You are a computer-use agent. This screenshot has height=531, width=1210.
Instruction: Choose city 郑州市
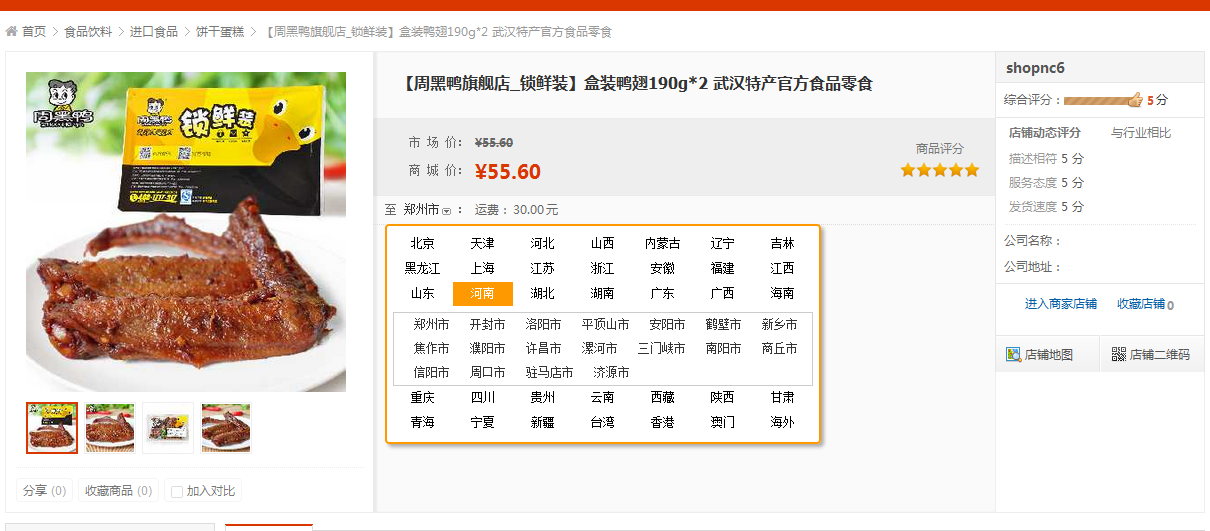coord(431,324)
